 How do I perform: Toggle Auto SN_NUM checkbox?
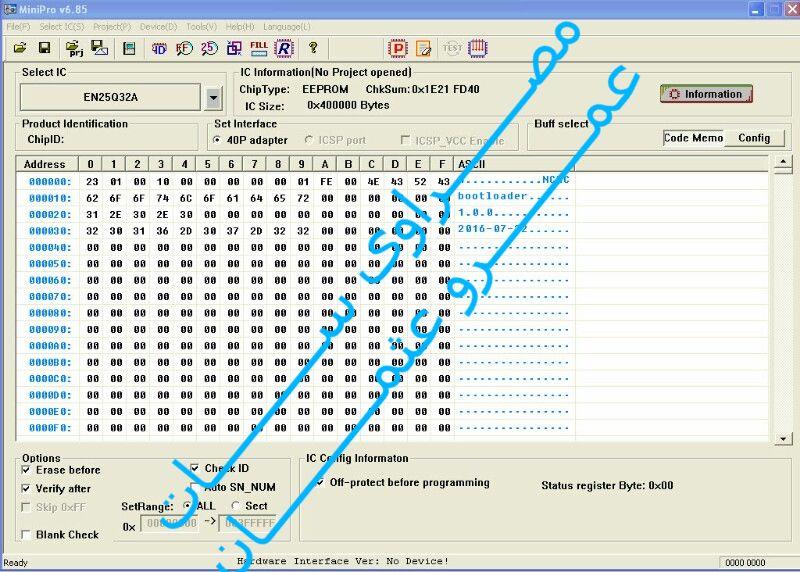point(194,487)
